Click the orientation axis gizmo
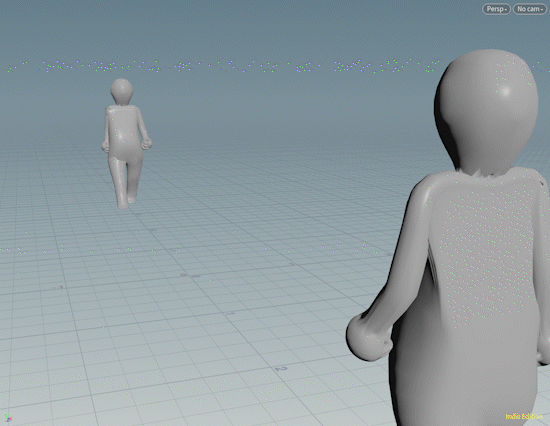The image size is (550, 426). (x=8, y=417)
